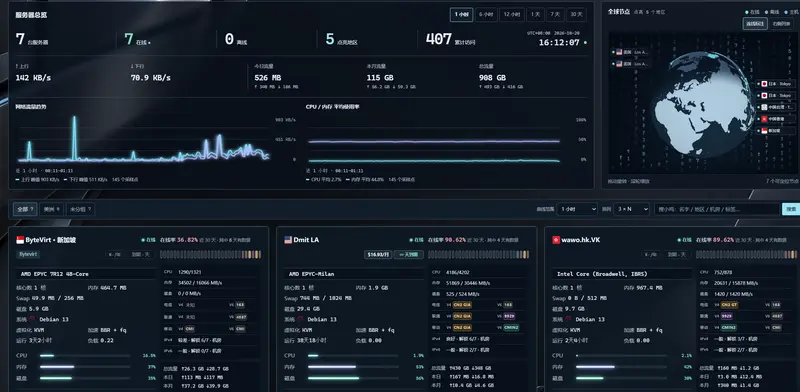Click 在线 status dot on Dmit LA card
The width and height of the screenshot is (800, 392).
pyautogui.click(x=411, y=240)
